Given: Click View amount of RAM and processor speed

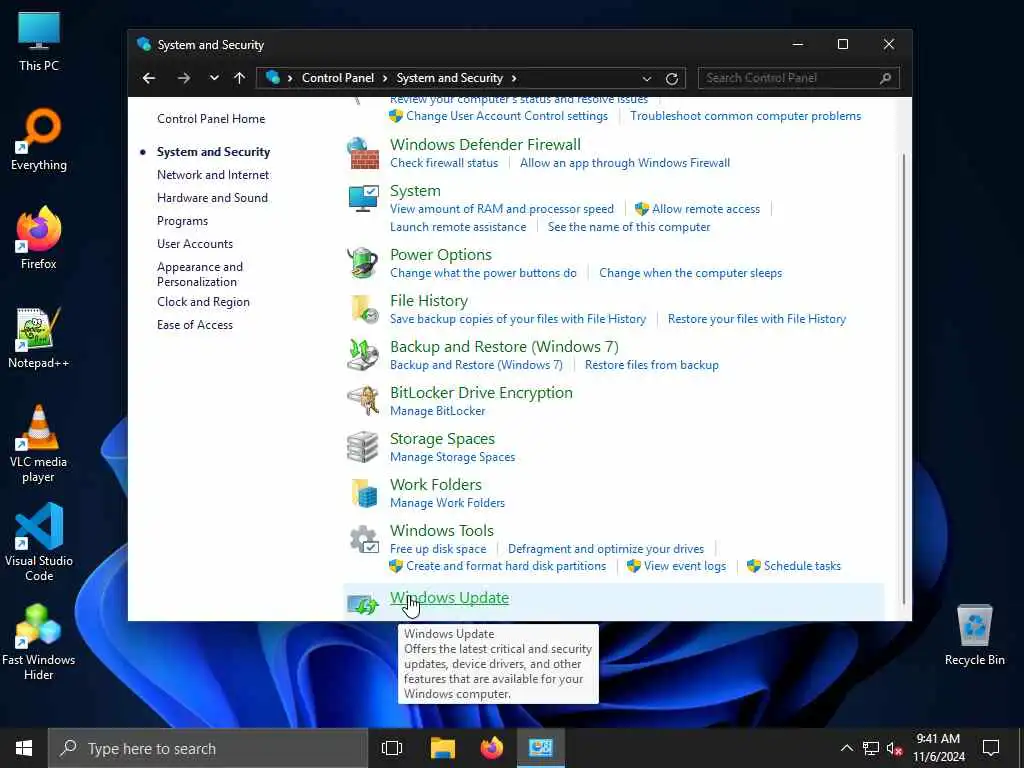Looking at the screenshot, I should [x=502, y=209].
